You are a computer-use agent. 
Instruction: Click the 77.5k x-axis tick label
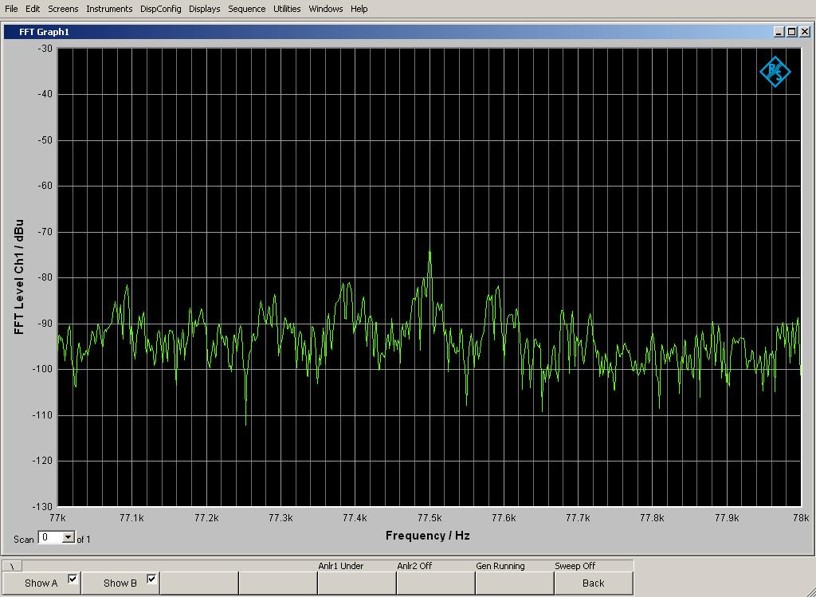[430, 518]
